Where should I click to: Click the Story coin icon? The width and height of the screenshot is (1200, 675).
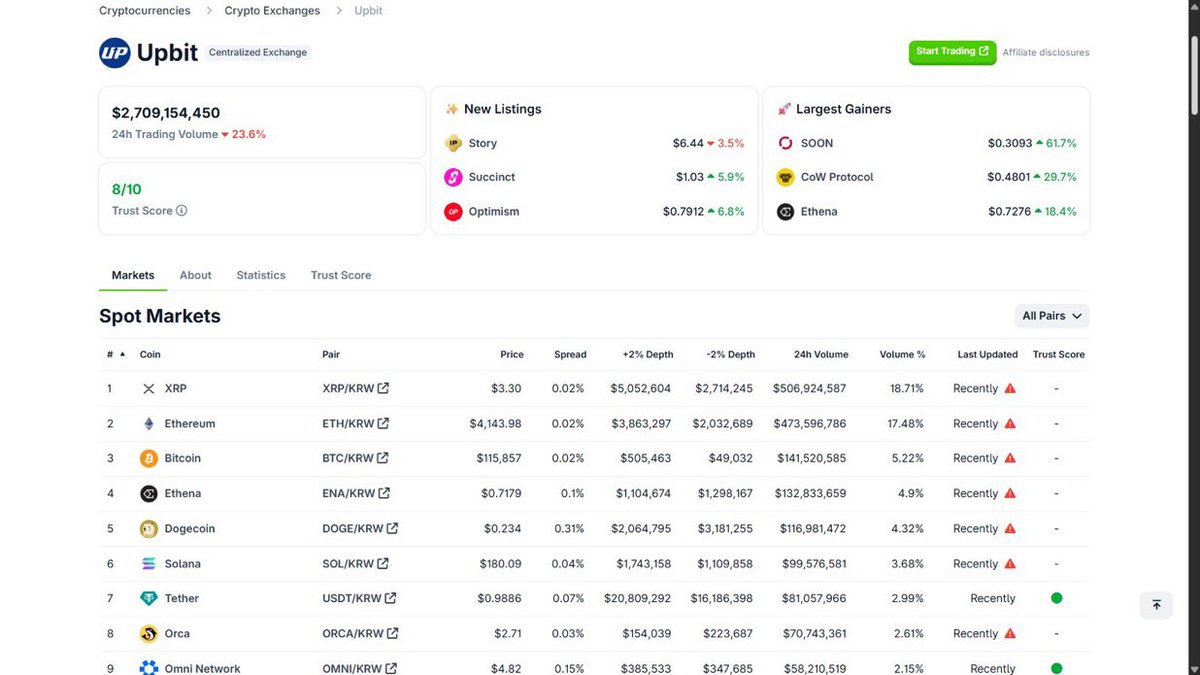[453, 143]
